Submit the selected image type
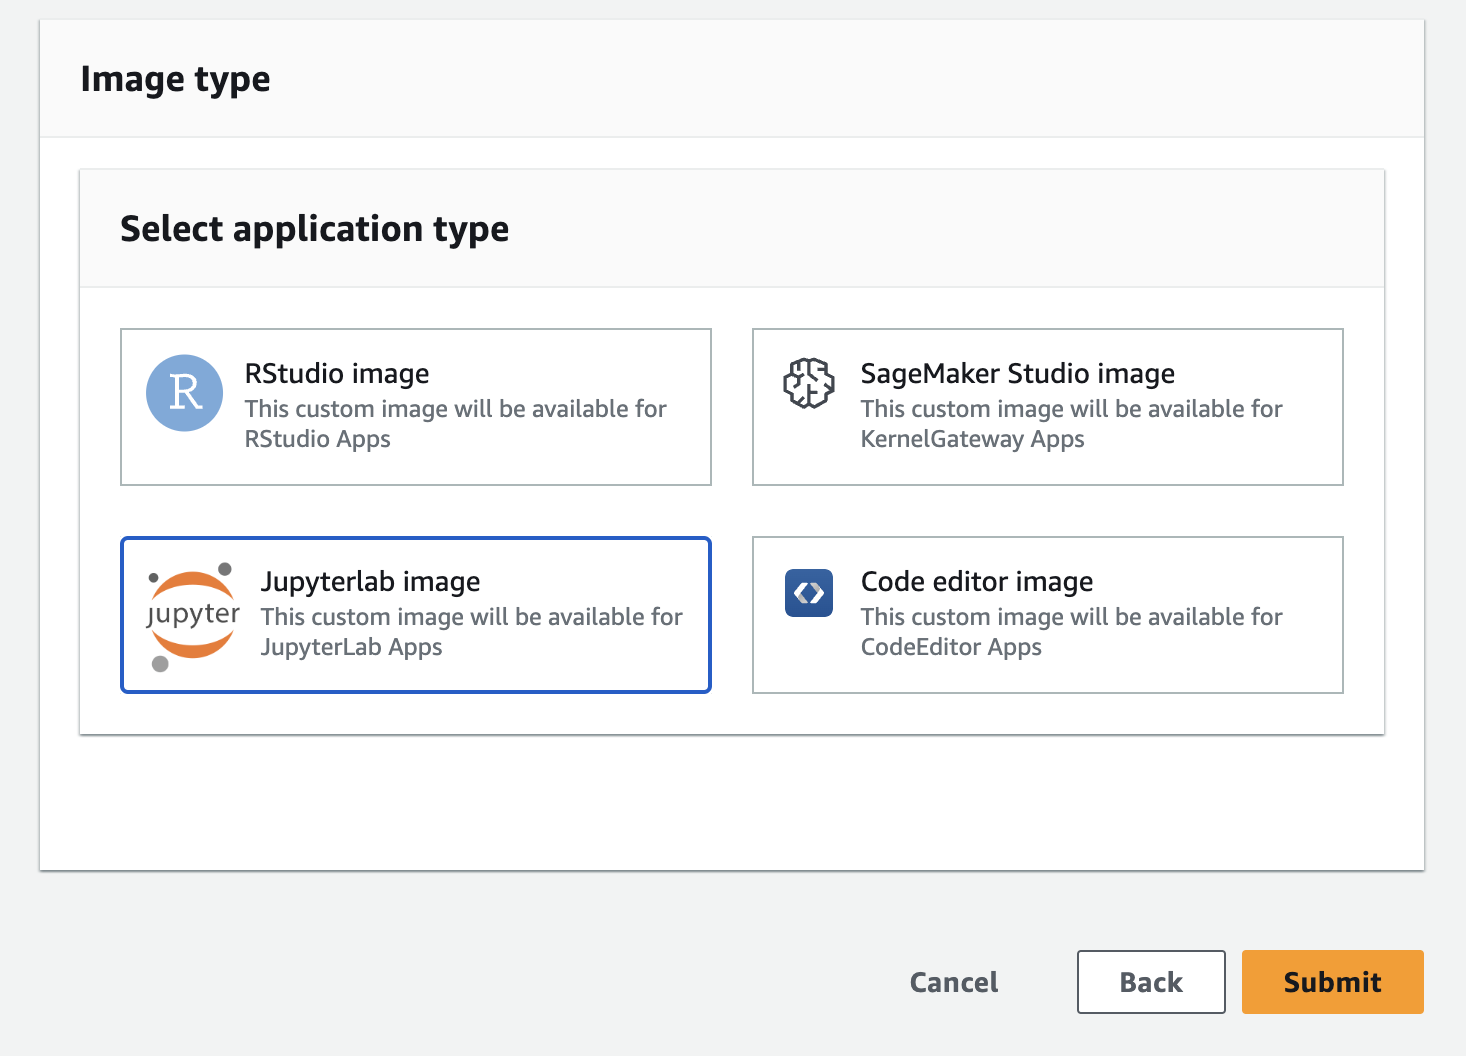This screenshot has width=1466, height=1056. tap(1332, 982)
